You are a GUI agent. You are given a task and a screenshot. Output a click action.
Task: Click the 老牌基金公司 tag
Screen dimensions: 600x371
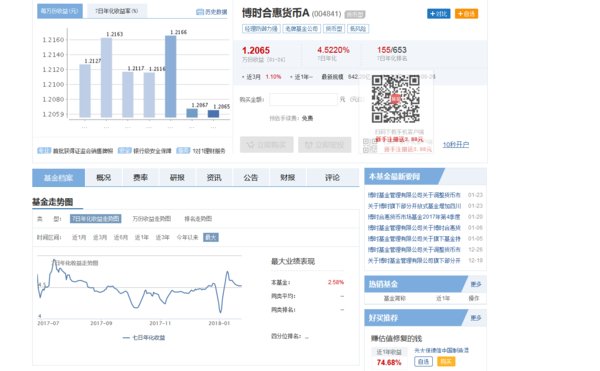click(302, 29)
